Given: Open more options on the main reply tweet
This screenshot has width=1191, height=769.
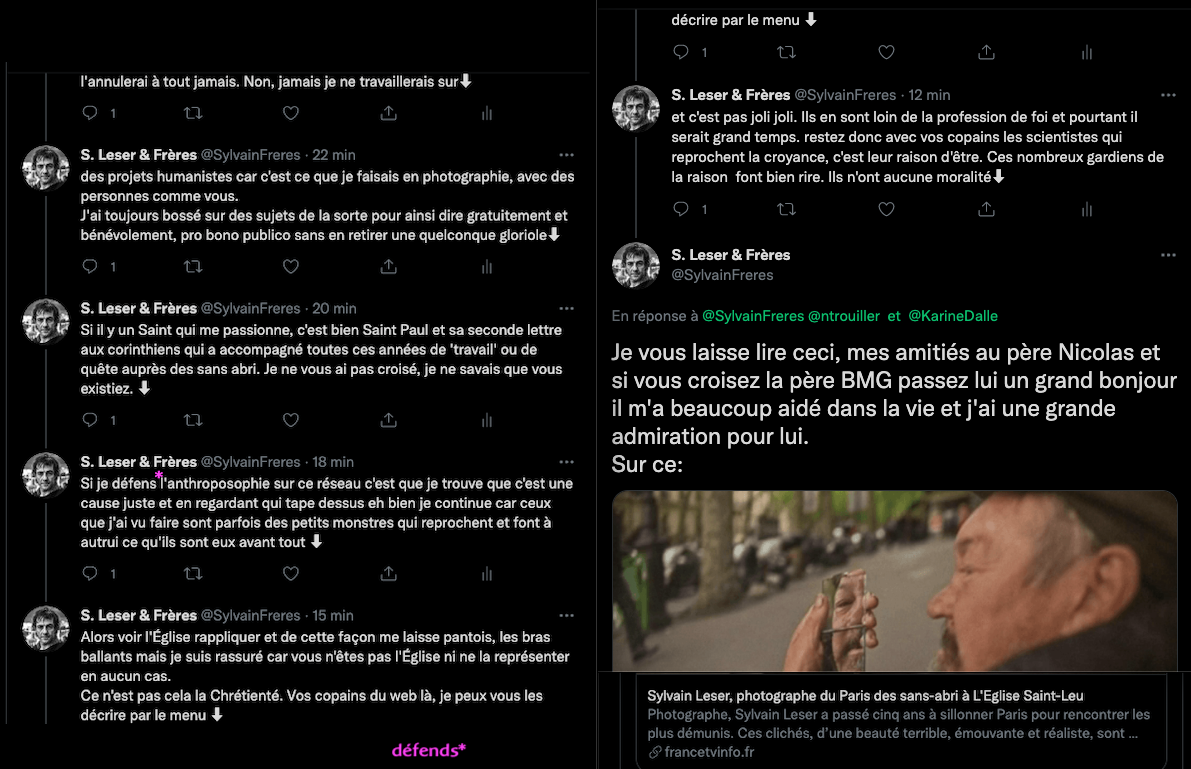Looking at the screenshot, I should click(1168, 255).
